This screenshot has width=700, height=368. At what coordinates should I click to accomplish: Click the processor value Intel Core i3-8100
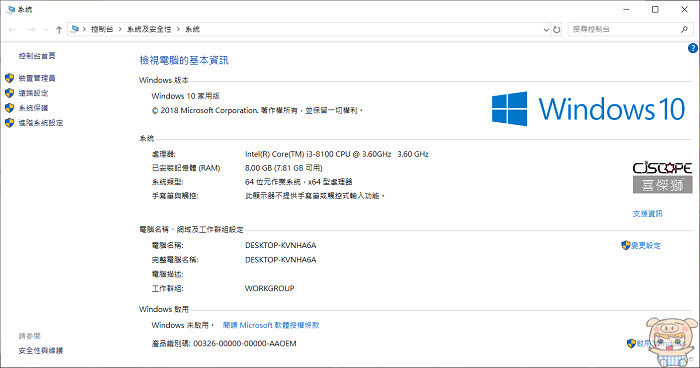click(337, 154)
